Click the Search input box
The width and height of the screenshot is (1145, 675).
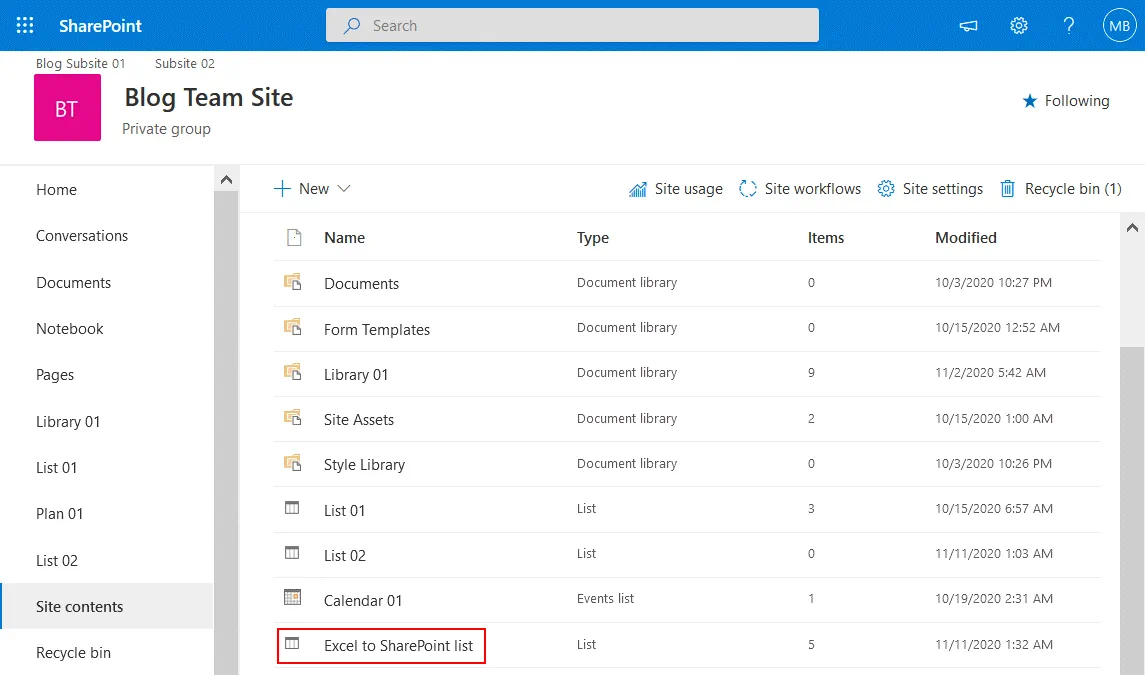(x=572, y=26)
